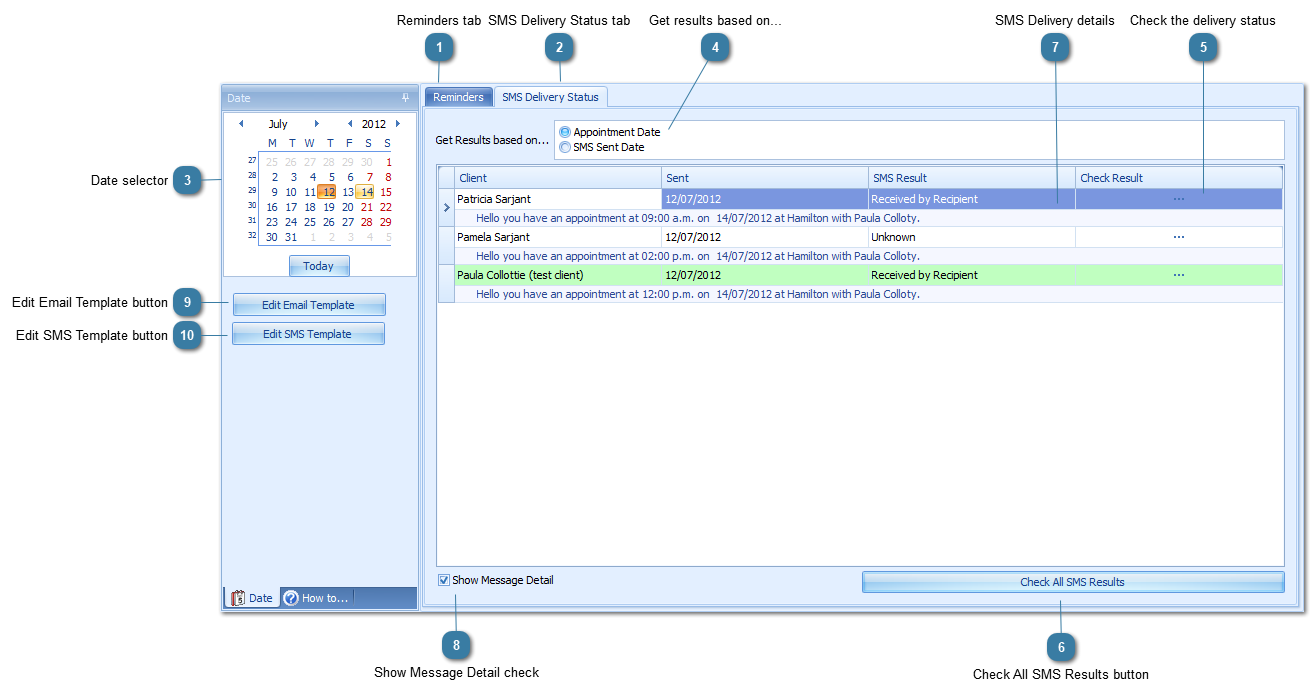
Task: Select July 12 in the calendar
Action: coord(328,192)
